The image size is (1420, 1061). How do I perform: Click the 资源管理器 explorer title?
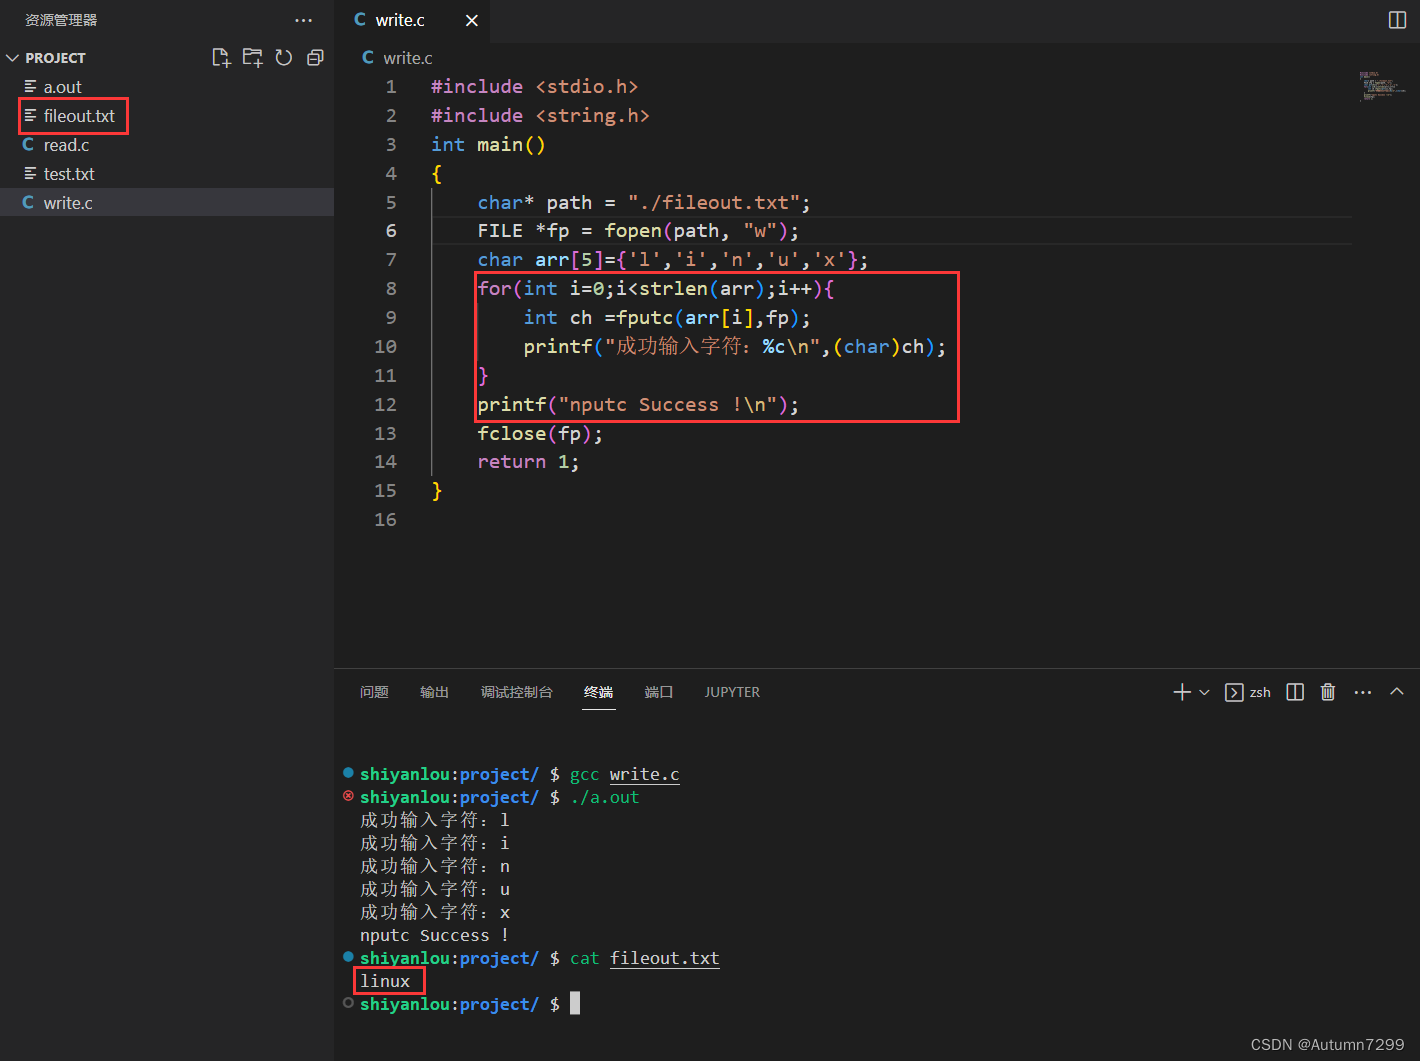[61, 20]
